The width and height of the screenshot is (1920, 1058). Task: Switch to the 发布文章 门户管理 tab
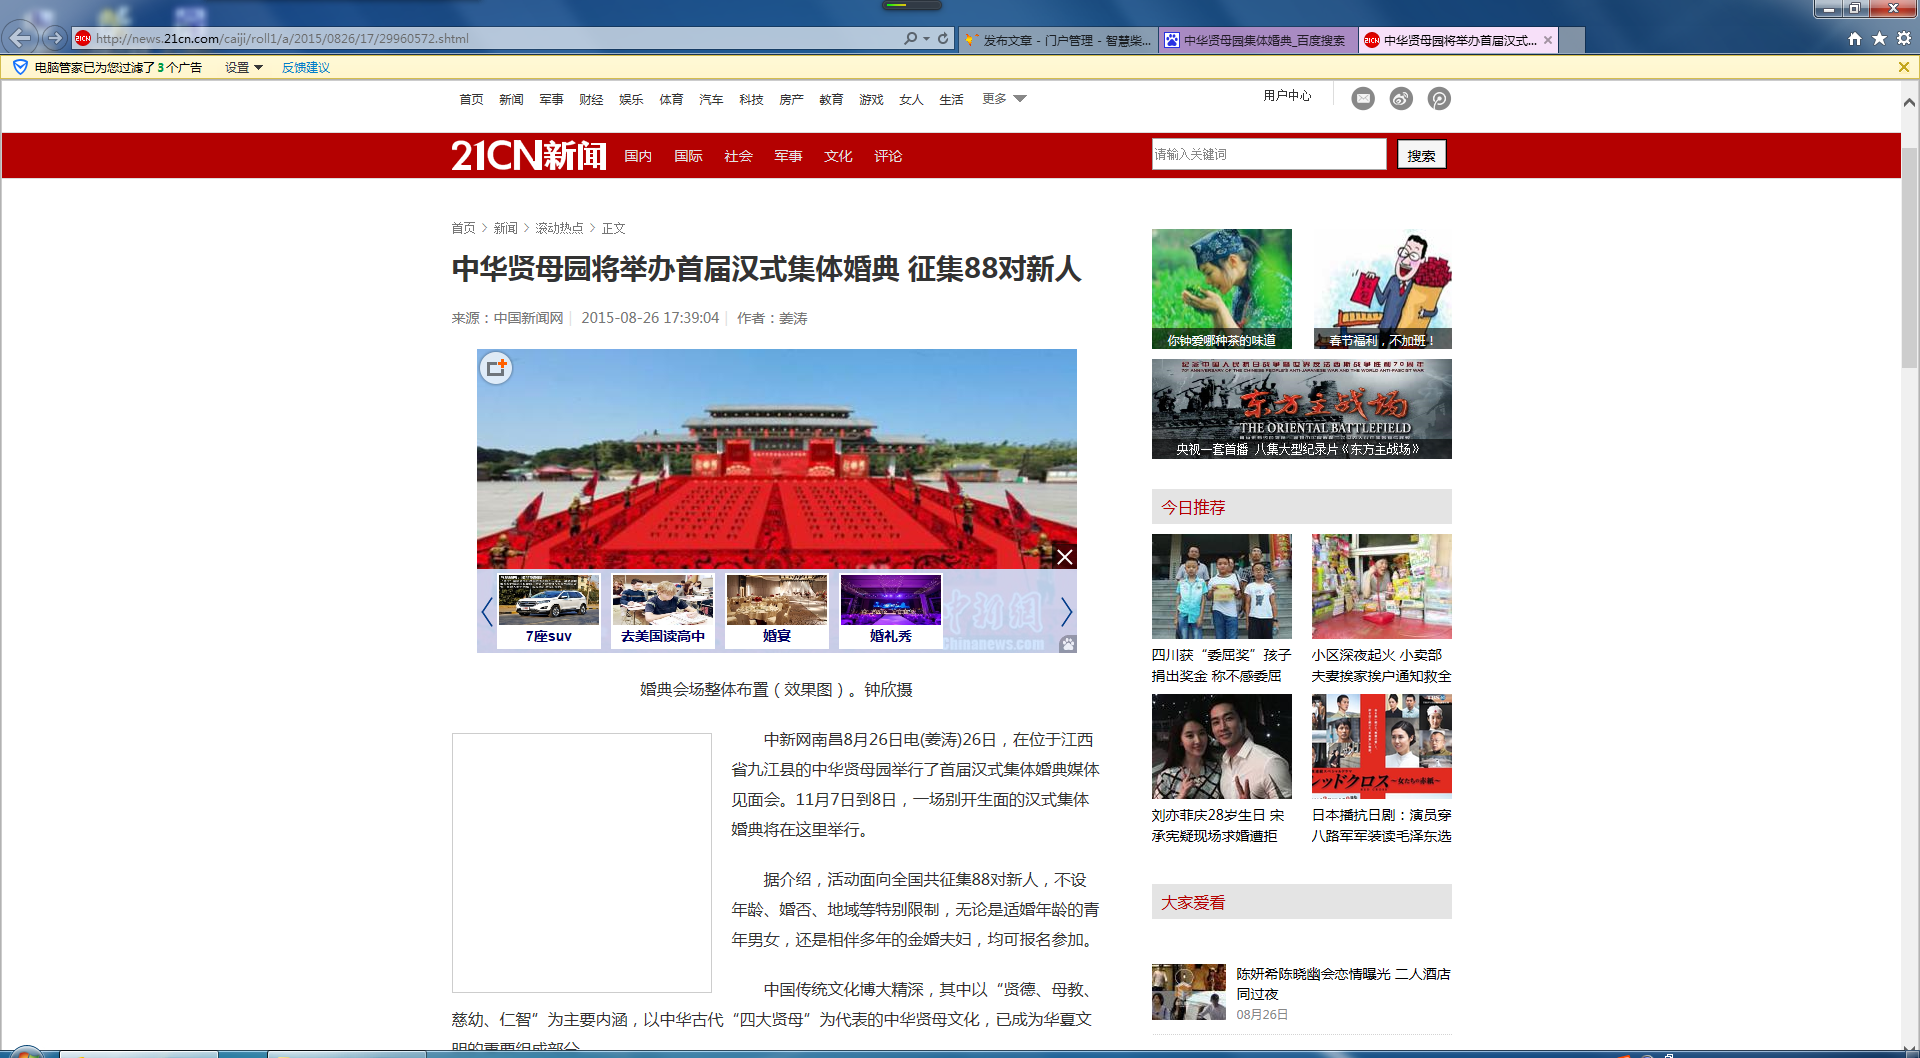click(x=1058, y=40)
